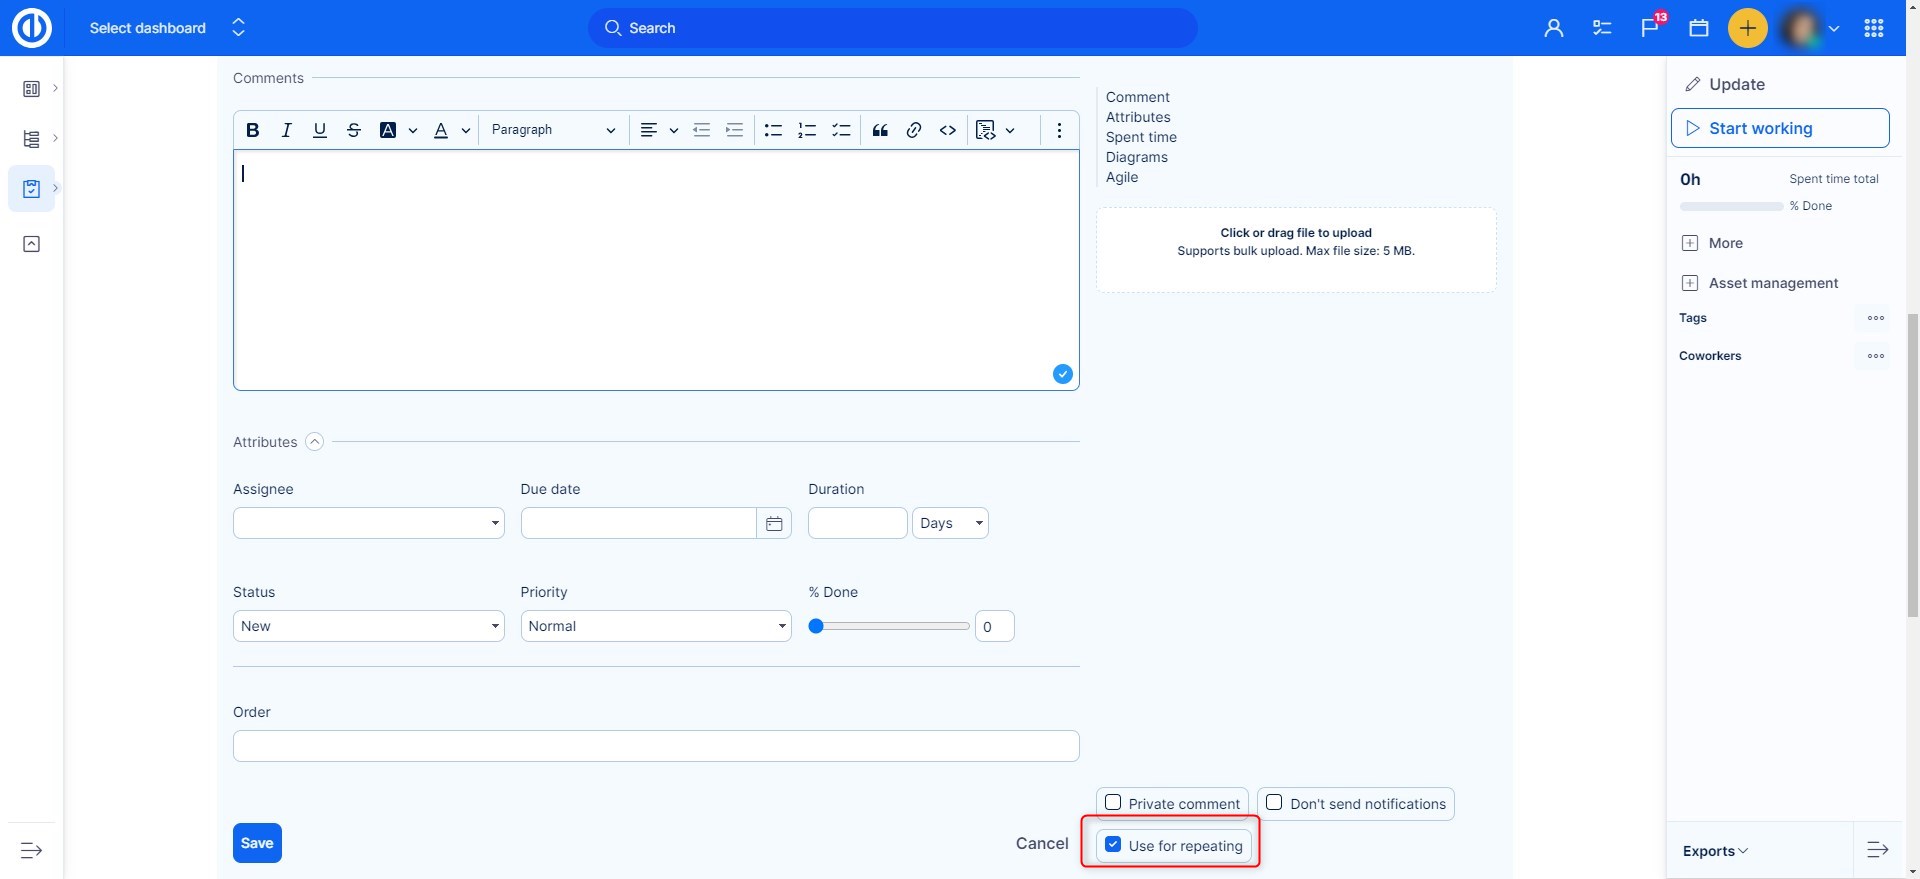Check Don't send notifications option

(1275, 803)
